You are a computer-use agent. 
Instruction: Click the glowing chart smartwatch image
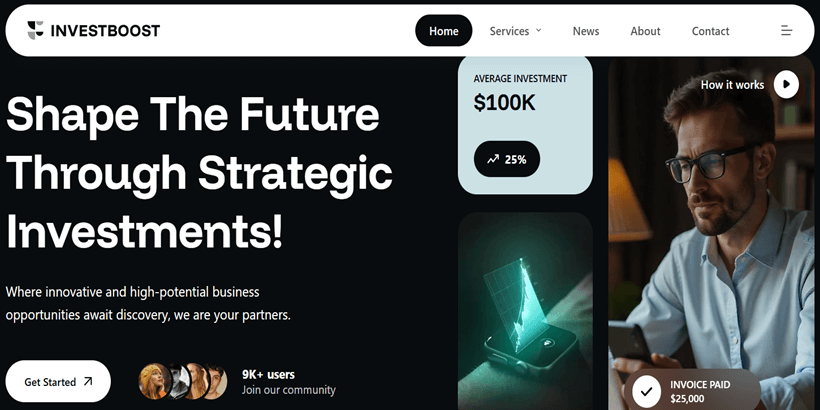pos(525,311)
